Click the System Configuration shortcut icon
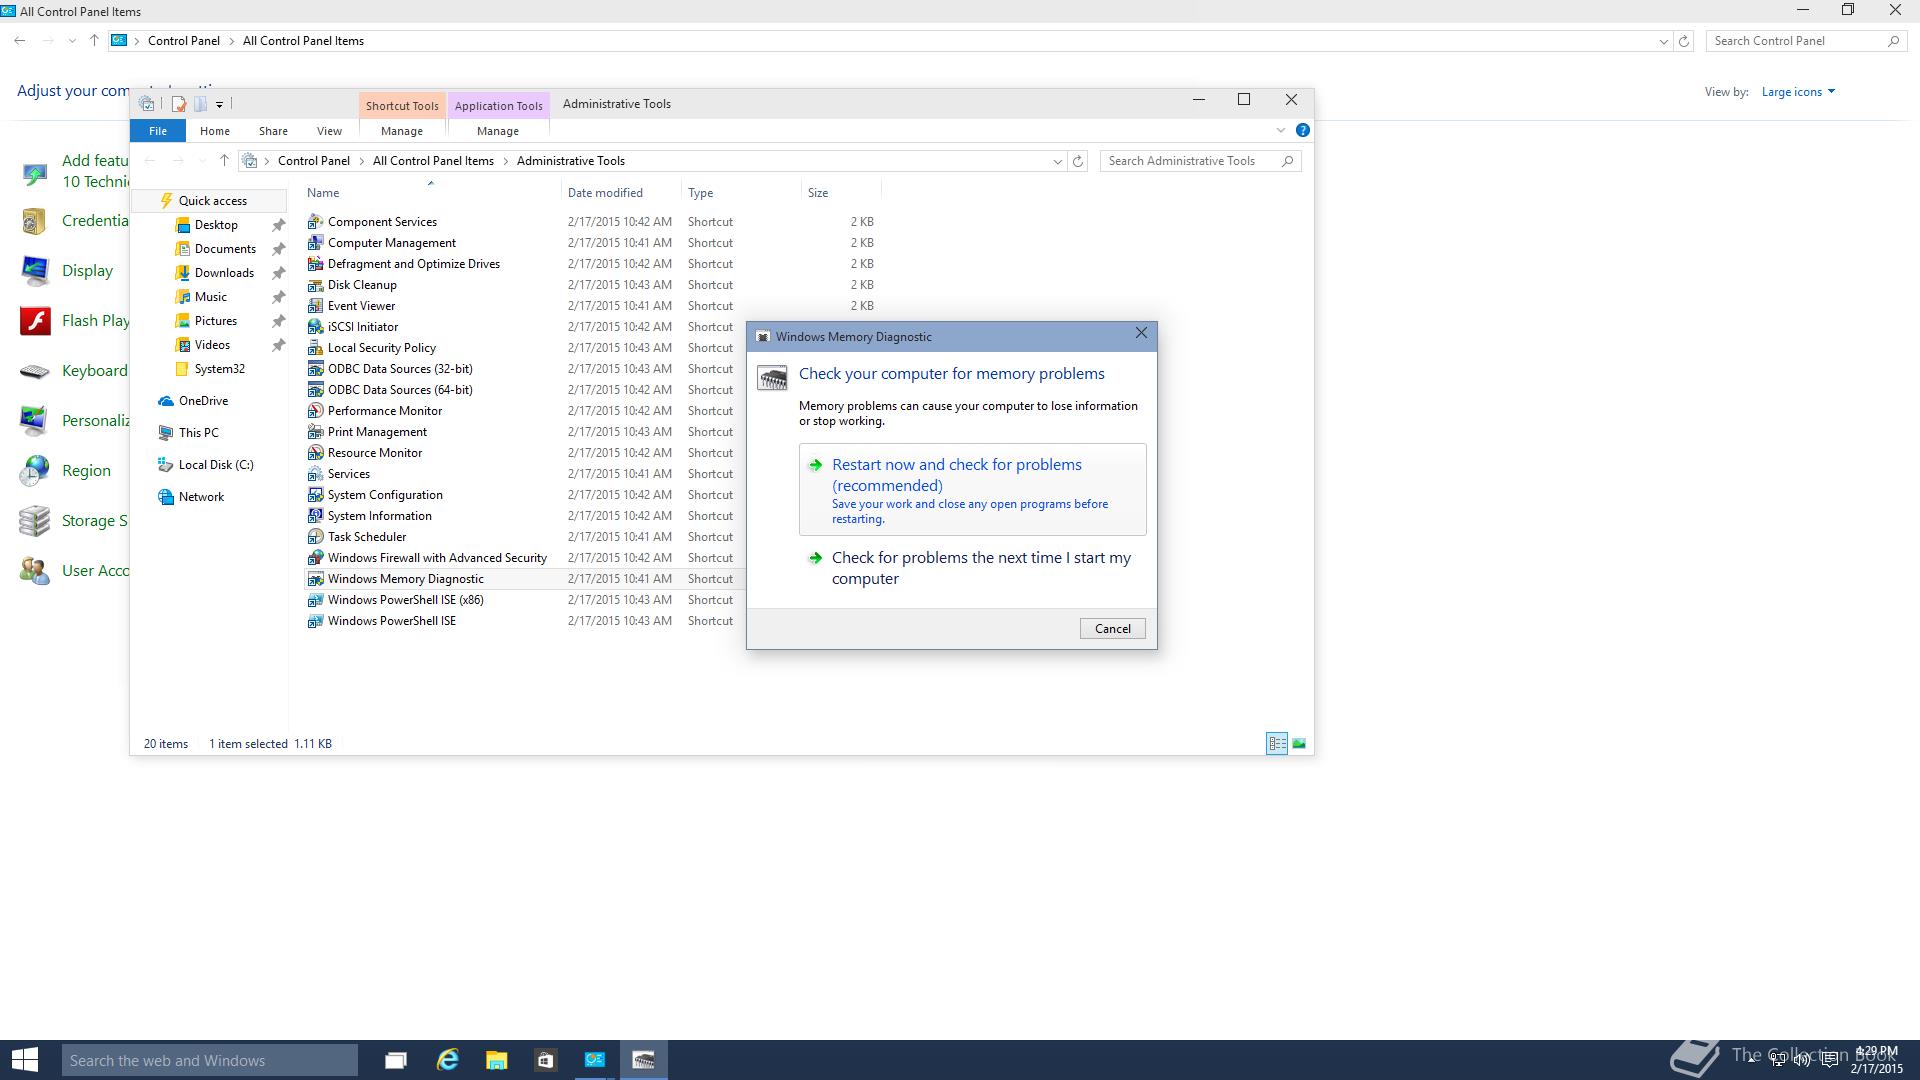The width and height of the screenshot is (1920, 1080). click(315, 495)
